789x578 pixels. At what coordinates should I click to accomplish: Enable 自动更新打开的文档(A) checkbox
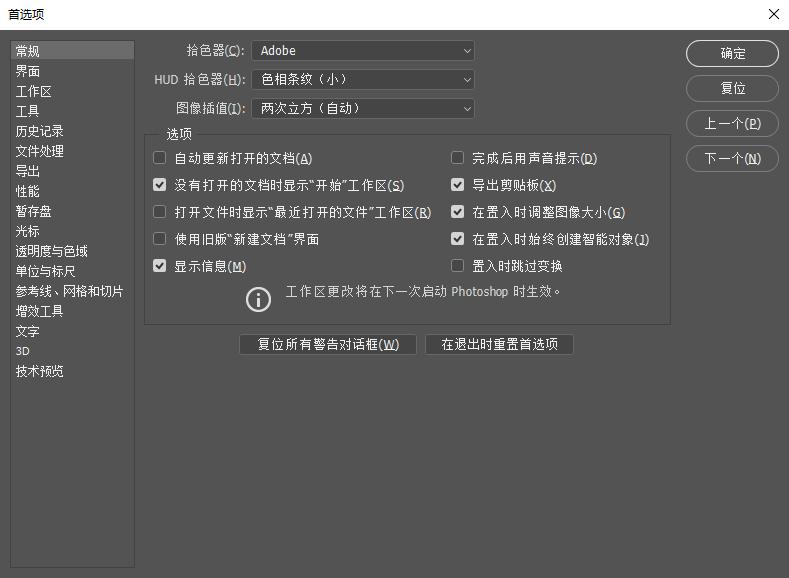click(160, 158)
